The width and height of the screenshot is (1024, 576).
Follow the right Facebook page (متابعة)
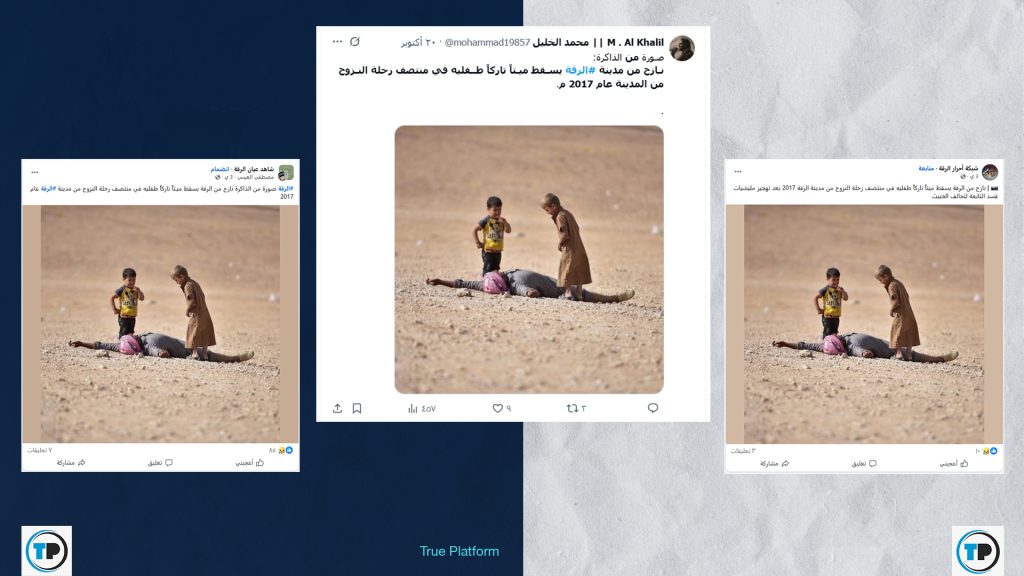point(926,168)
